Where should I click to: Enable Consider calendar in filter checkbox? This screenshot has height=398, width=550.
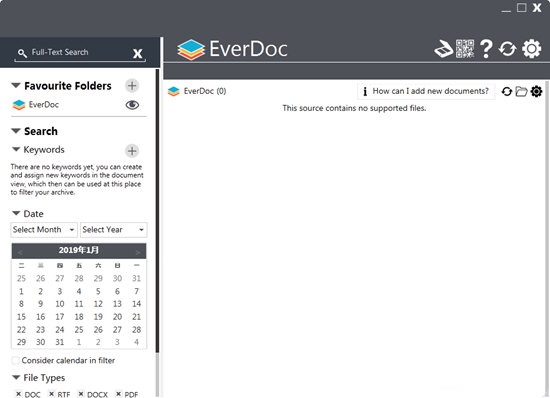(15, 360)
